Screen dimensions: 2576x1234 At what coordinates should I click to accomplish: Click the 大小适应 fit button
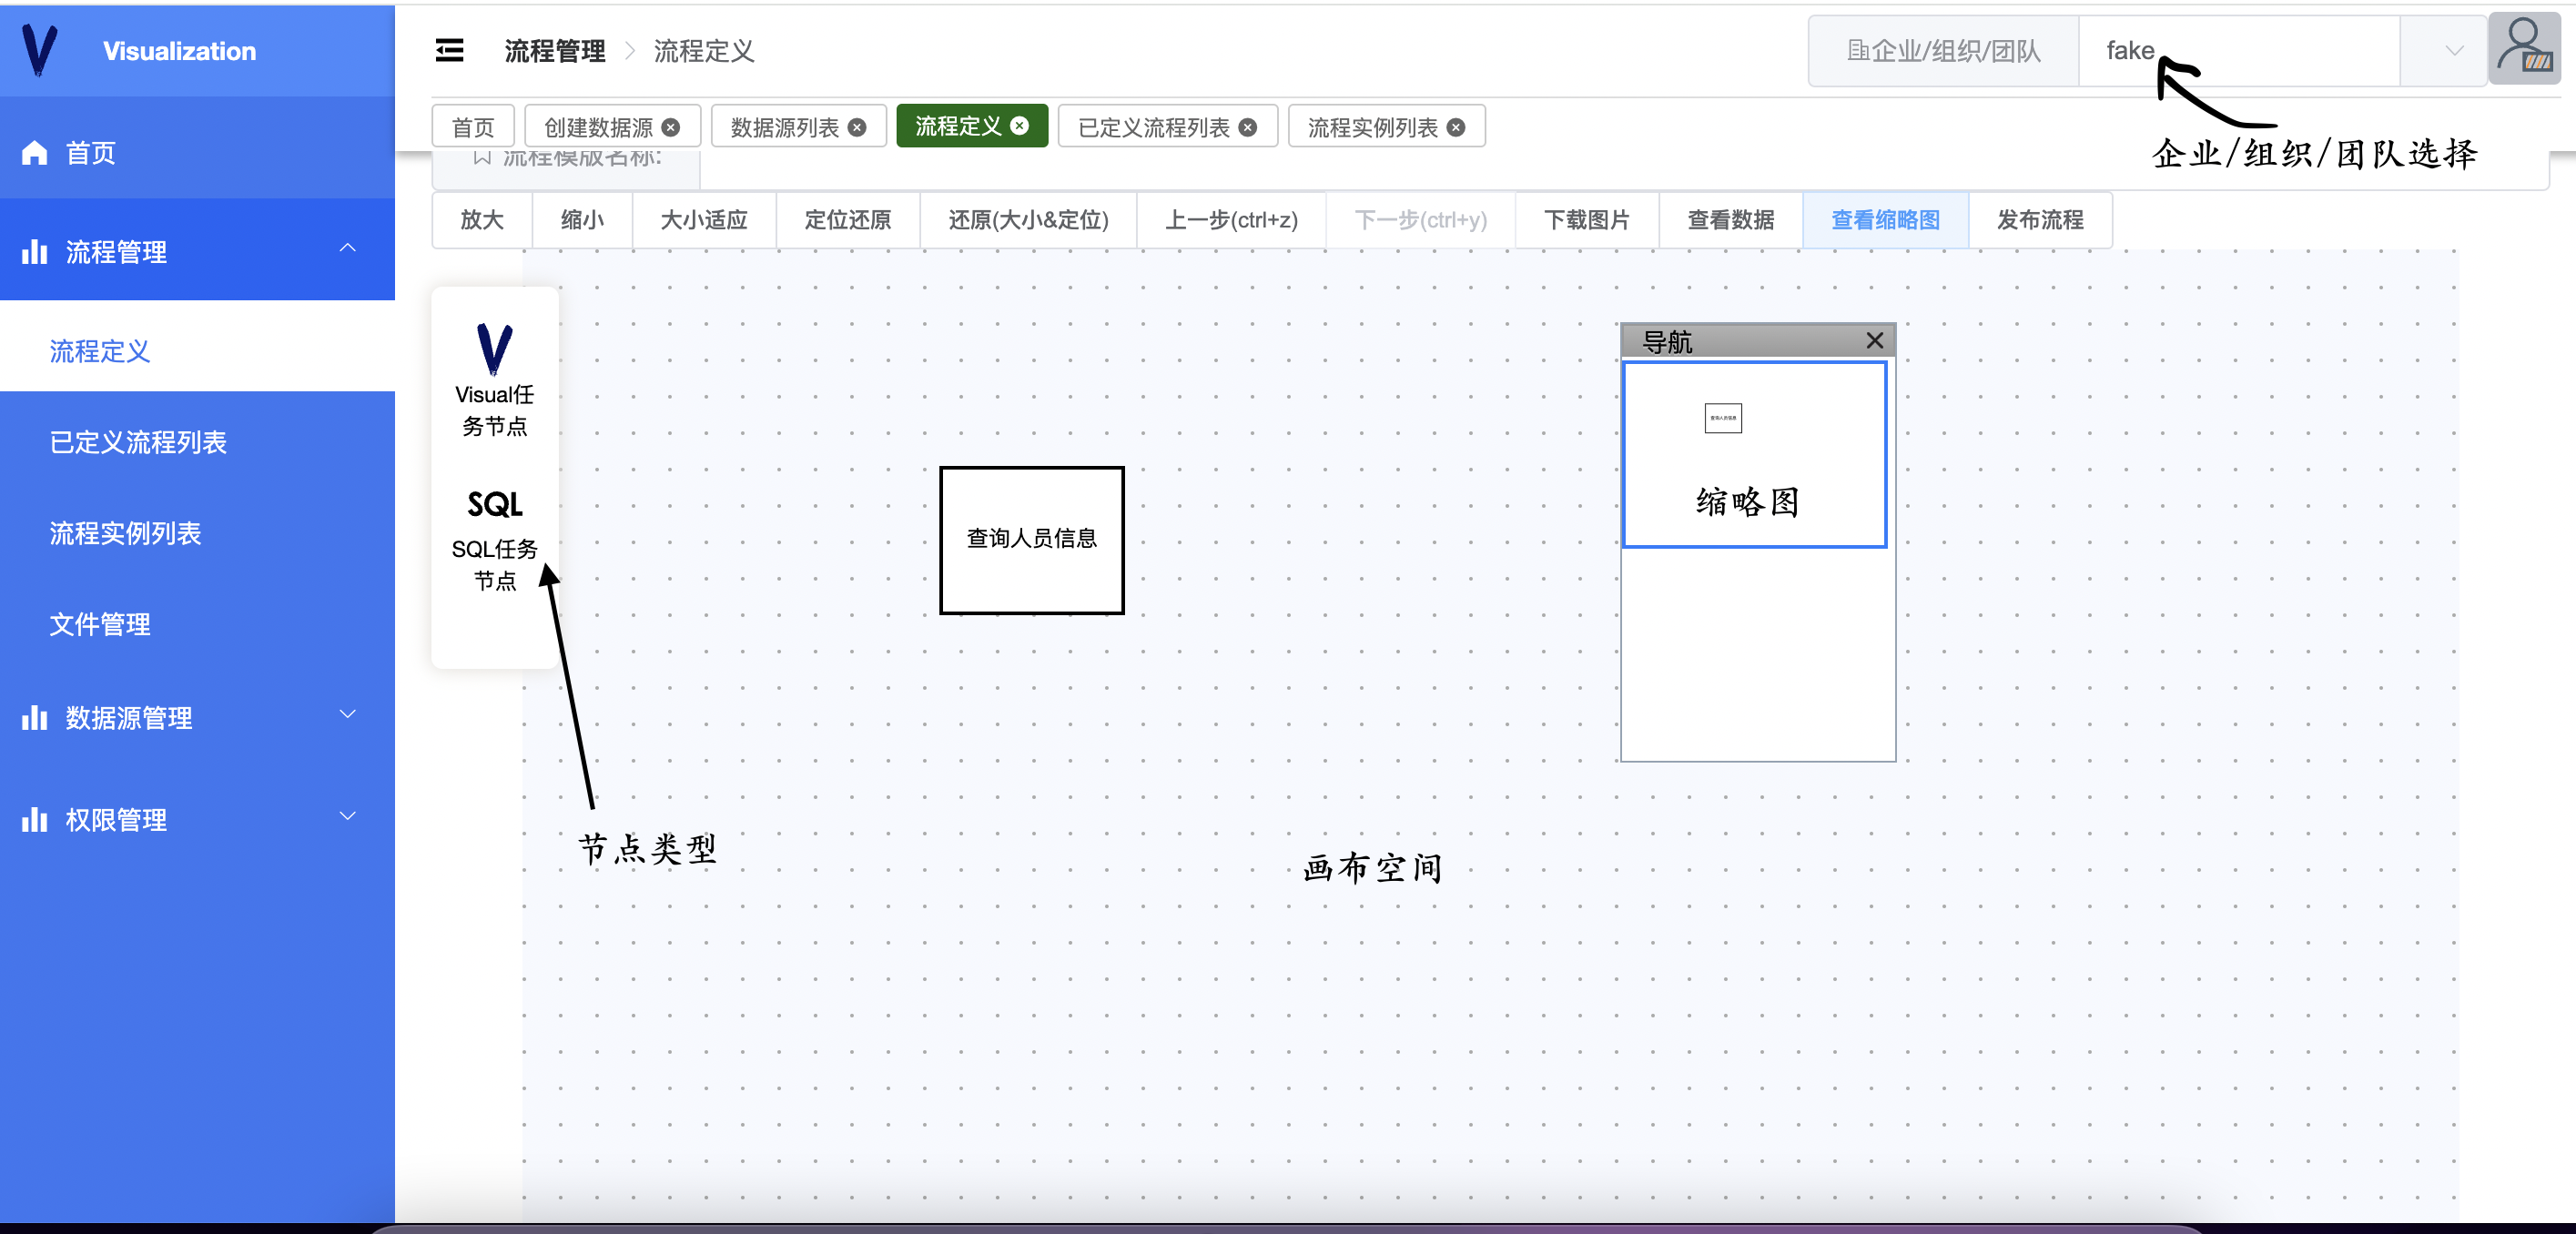point(704,220)
